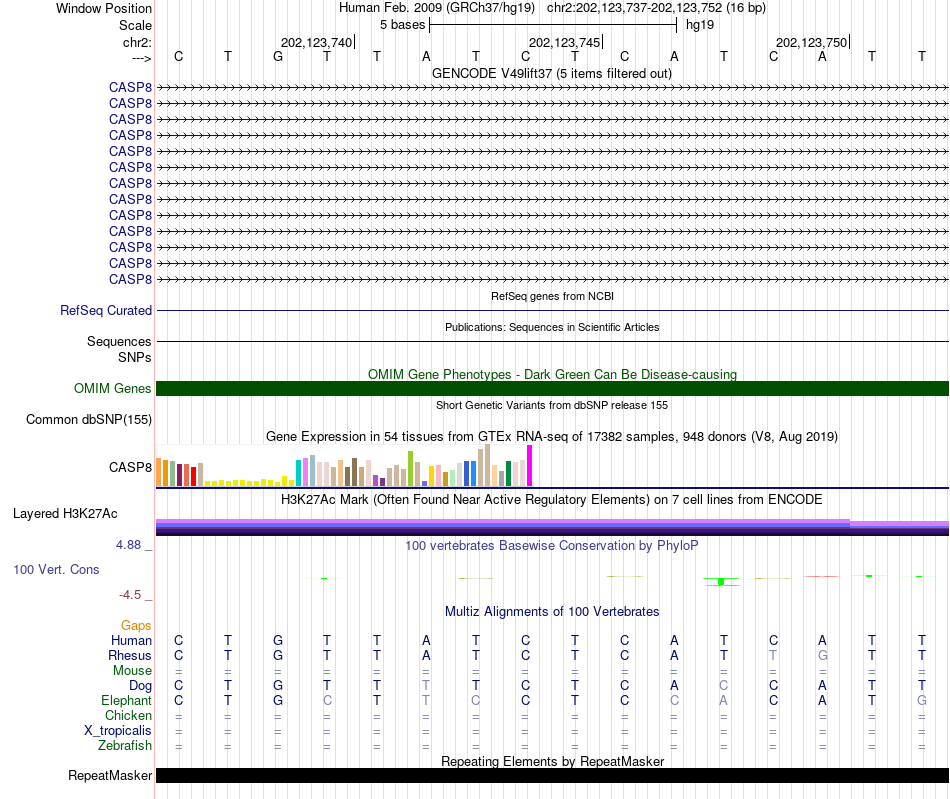
Task: Click the bright green PhyloP conservation bar
Action: (721, 582)
